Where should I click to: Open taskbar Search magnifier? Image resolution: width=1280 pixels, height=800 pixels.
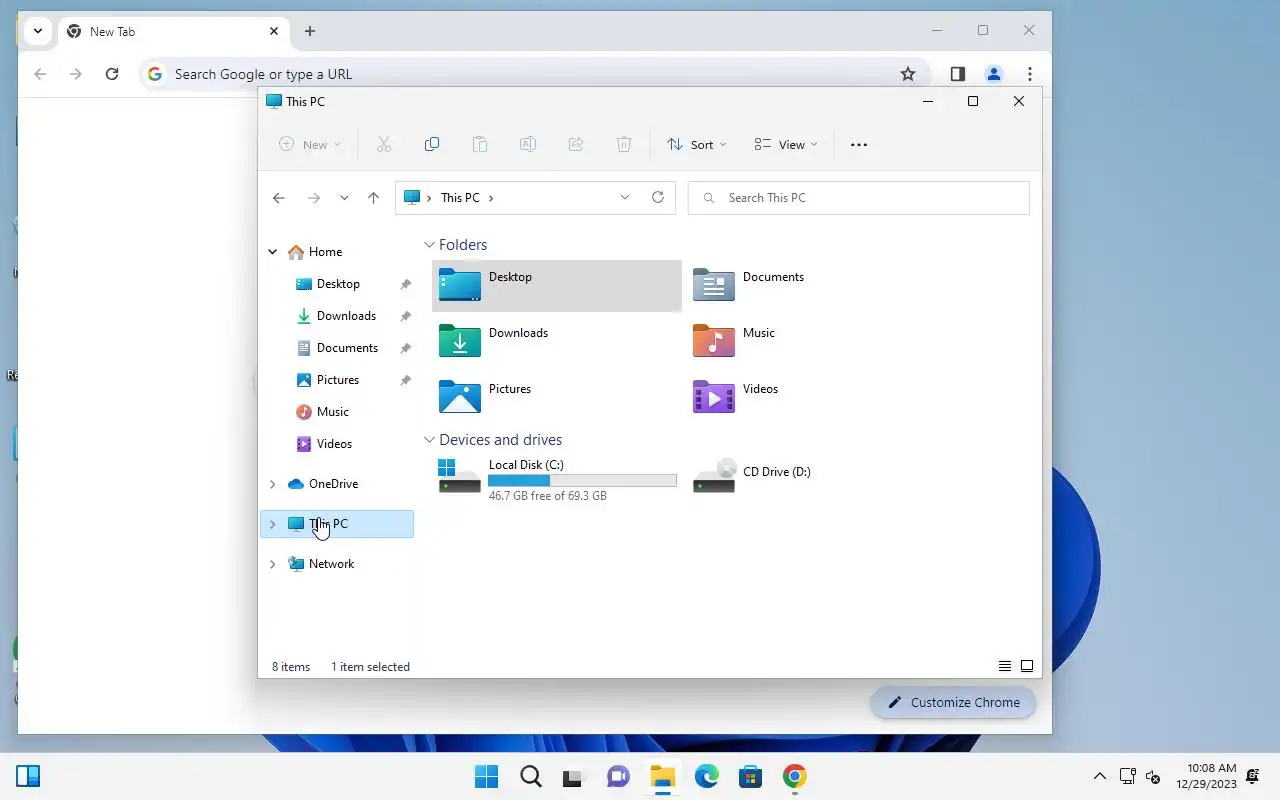point(531,777)
